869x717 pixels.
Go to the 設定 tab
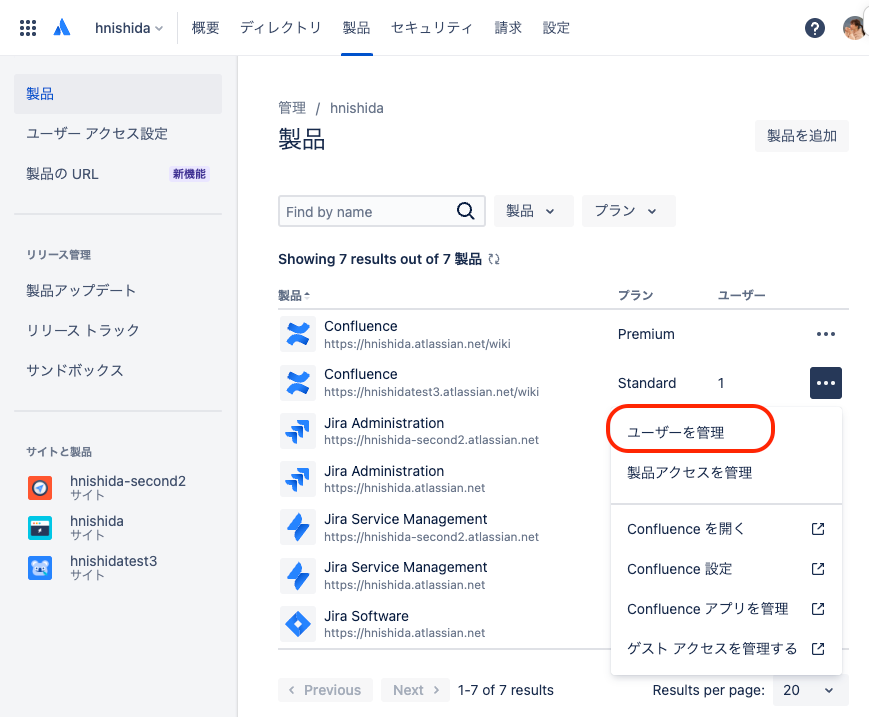556,28
